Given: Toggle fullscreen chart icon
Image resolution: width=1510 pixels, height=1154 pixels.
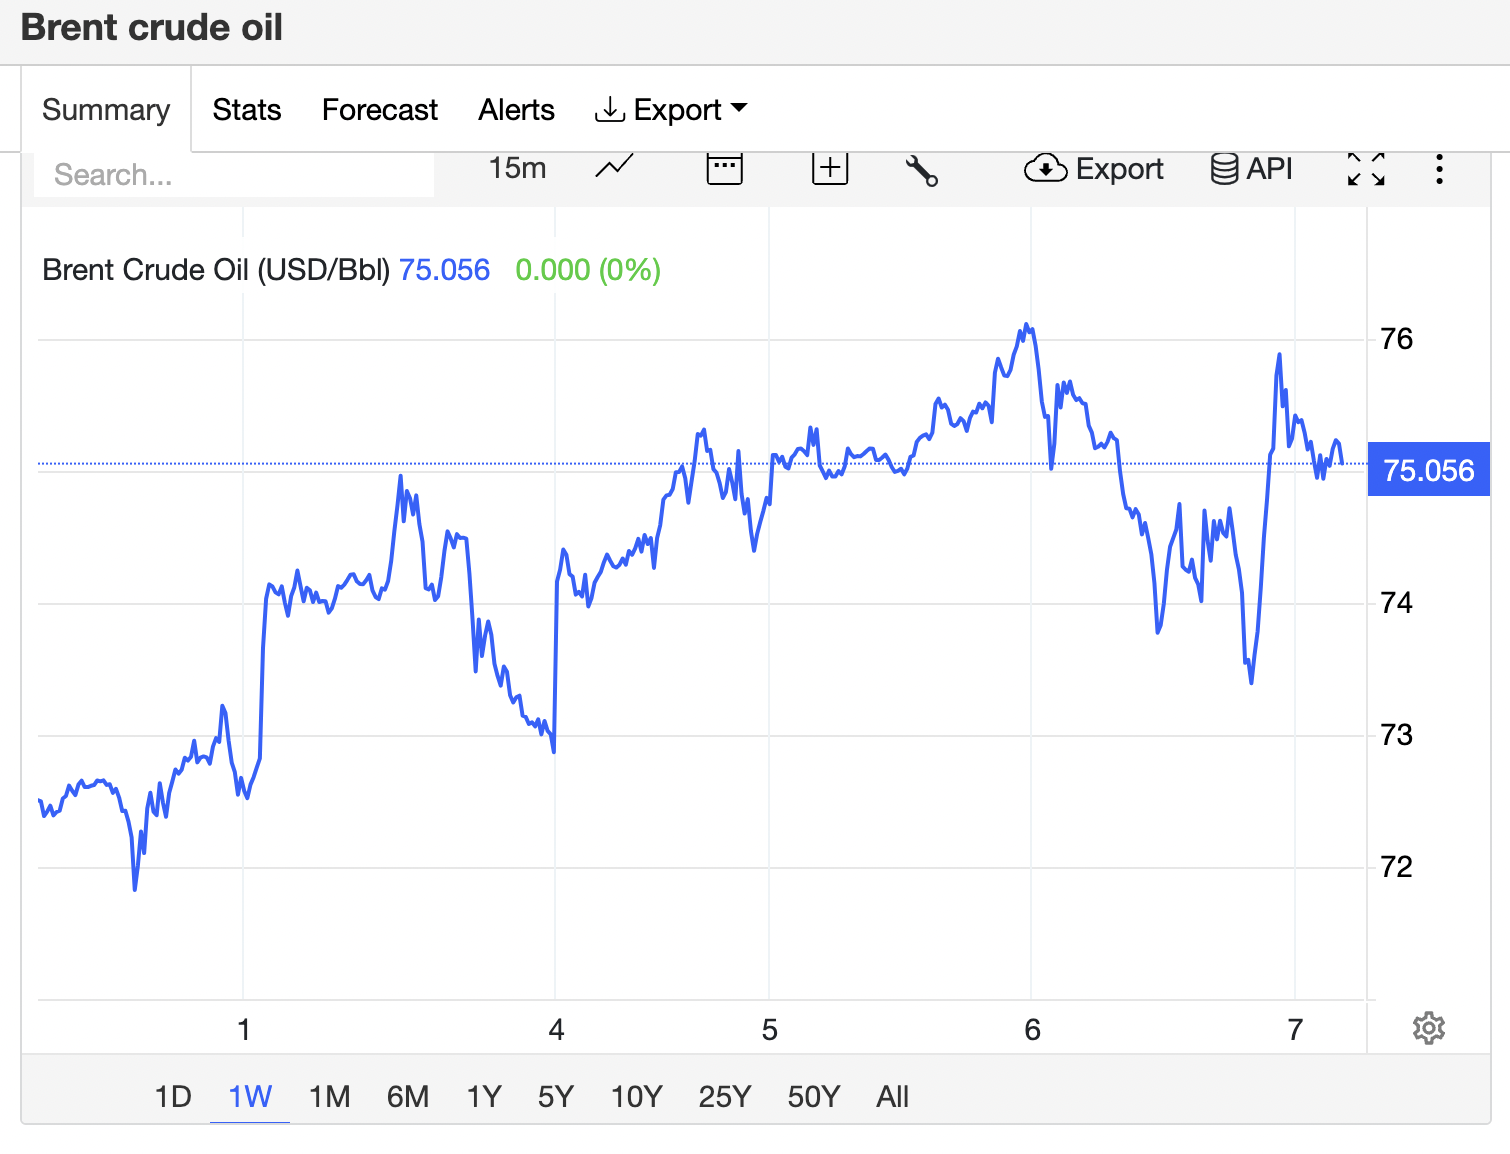Looking at the screenshot, I should click(x=1366, y=169).
